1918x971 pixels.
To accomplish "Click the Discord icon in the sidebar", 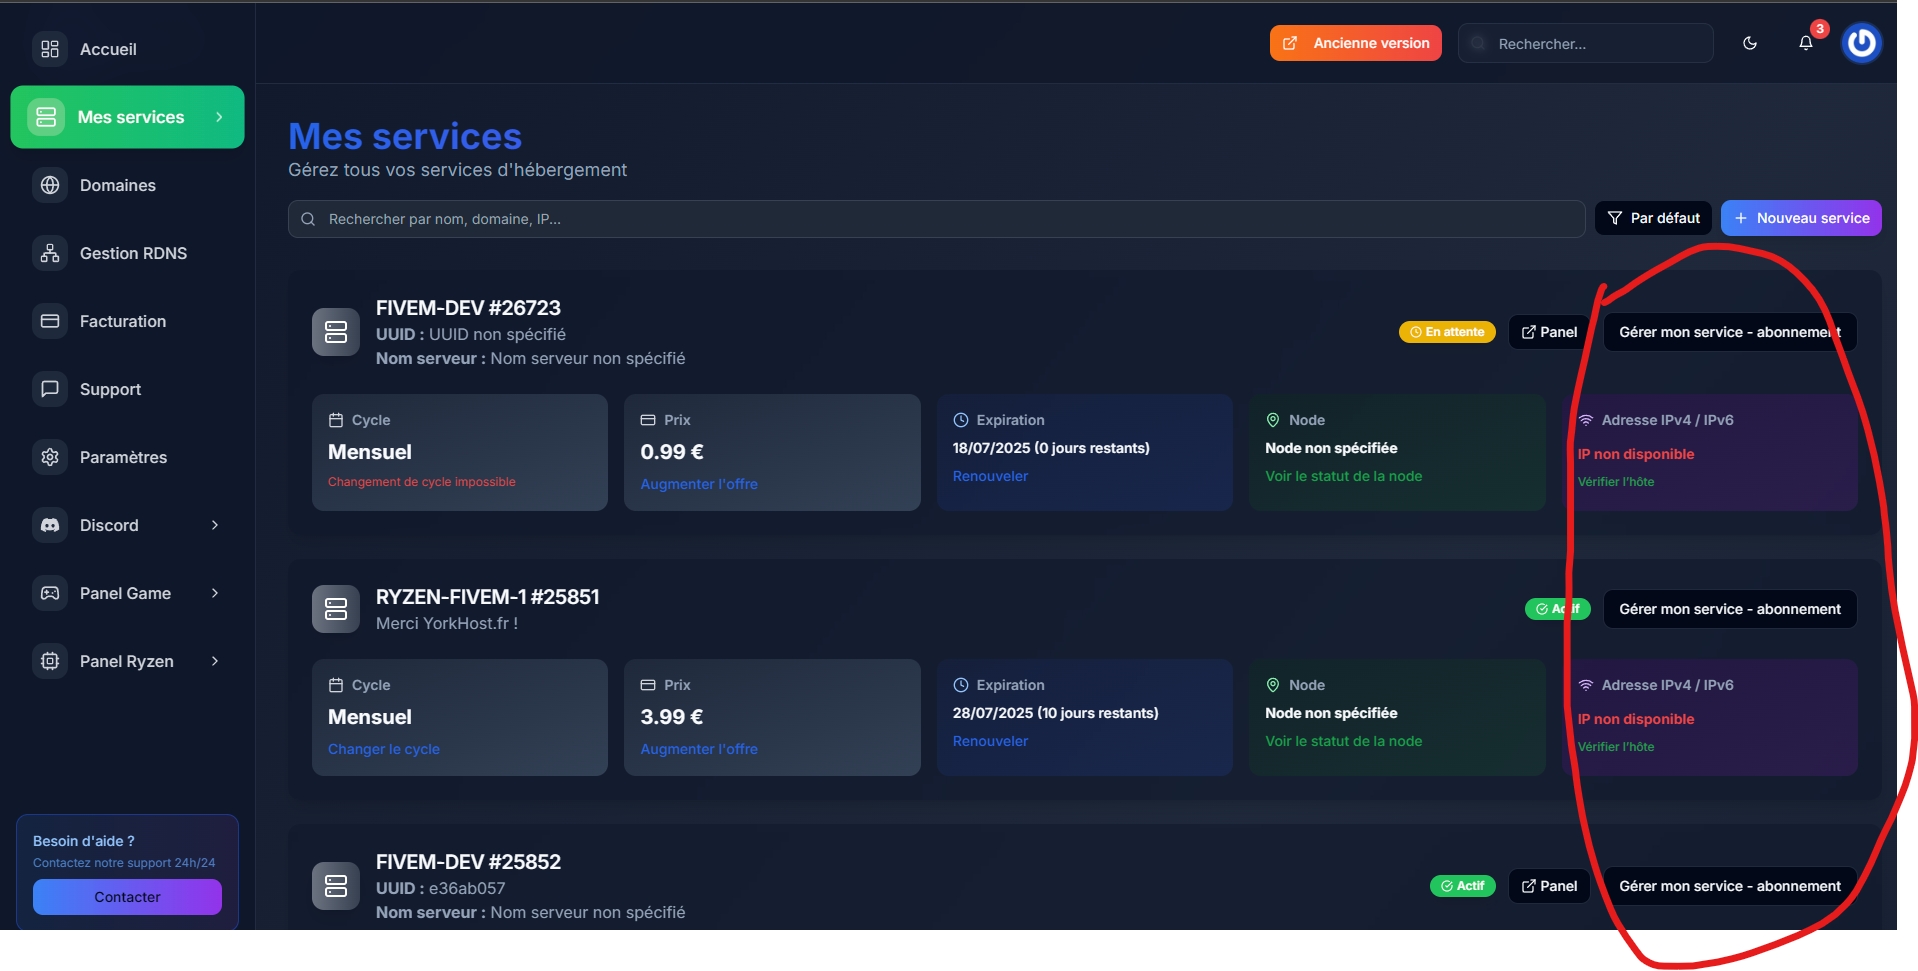I will 50,525.
